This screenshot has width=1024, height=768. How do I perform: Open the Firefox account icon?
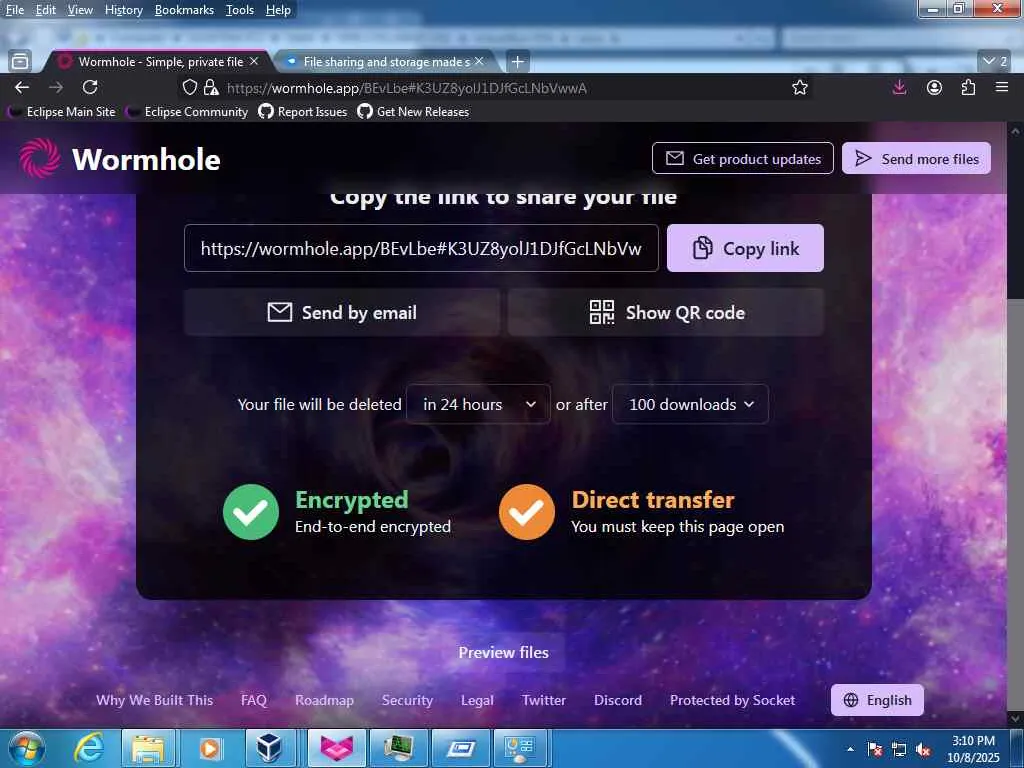click(x=935, y=88)
